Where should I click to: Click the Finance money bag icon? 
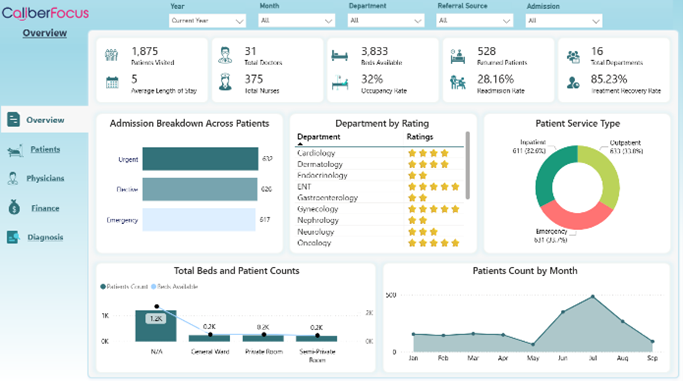coord(14,207)
